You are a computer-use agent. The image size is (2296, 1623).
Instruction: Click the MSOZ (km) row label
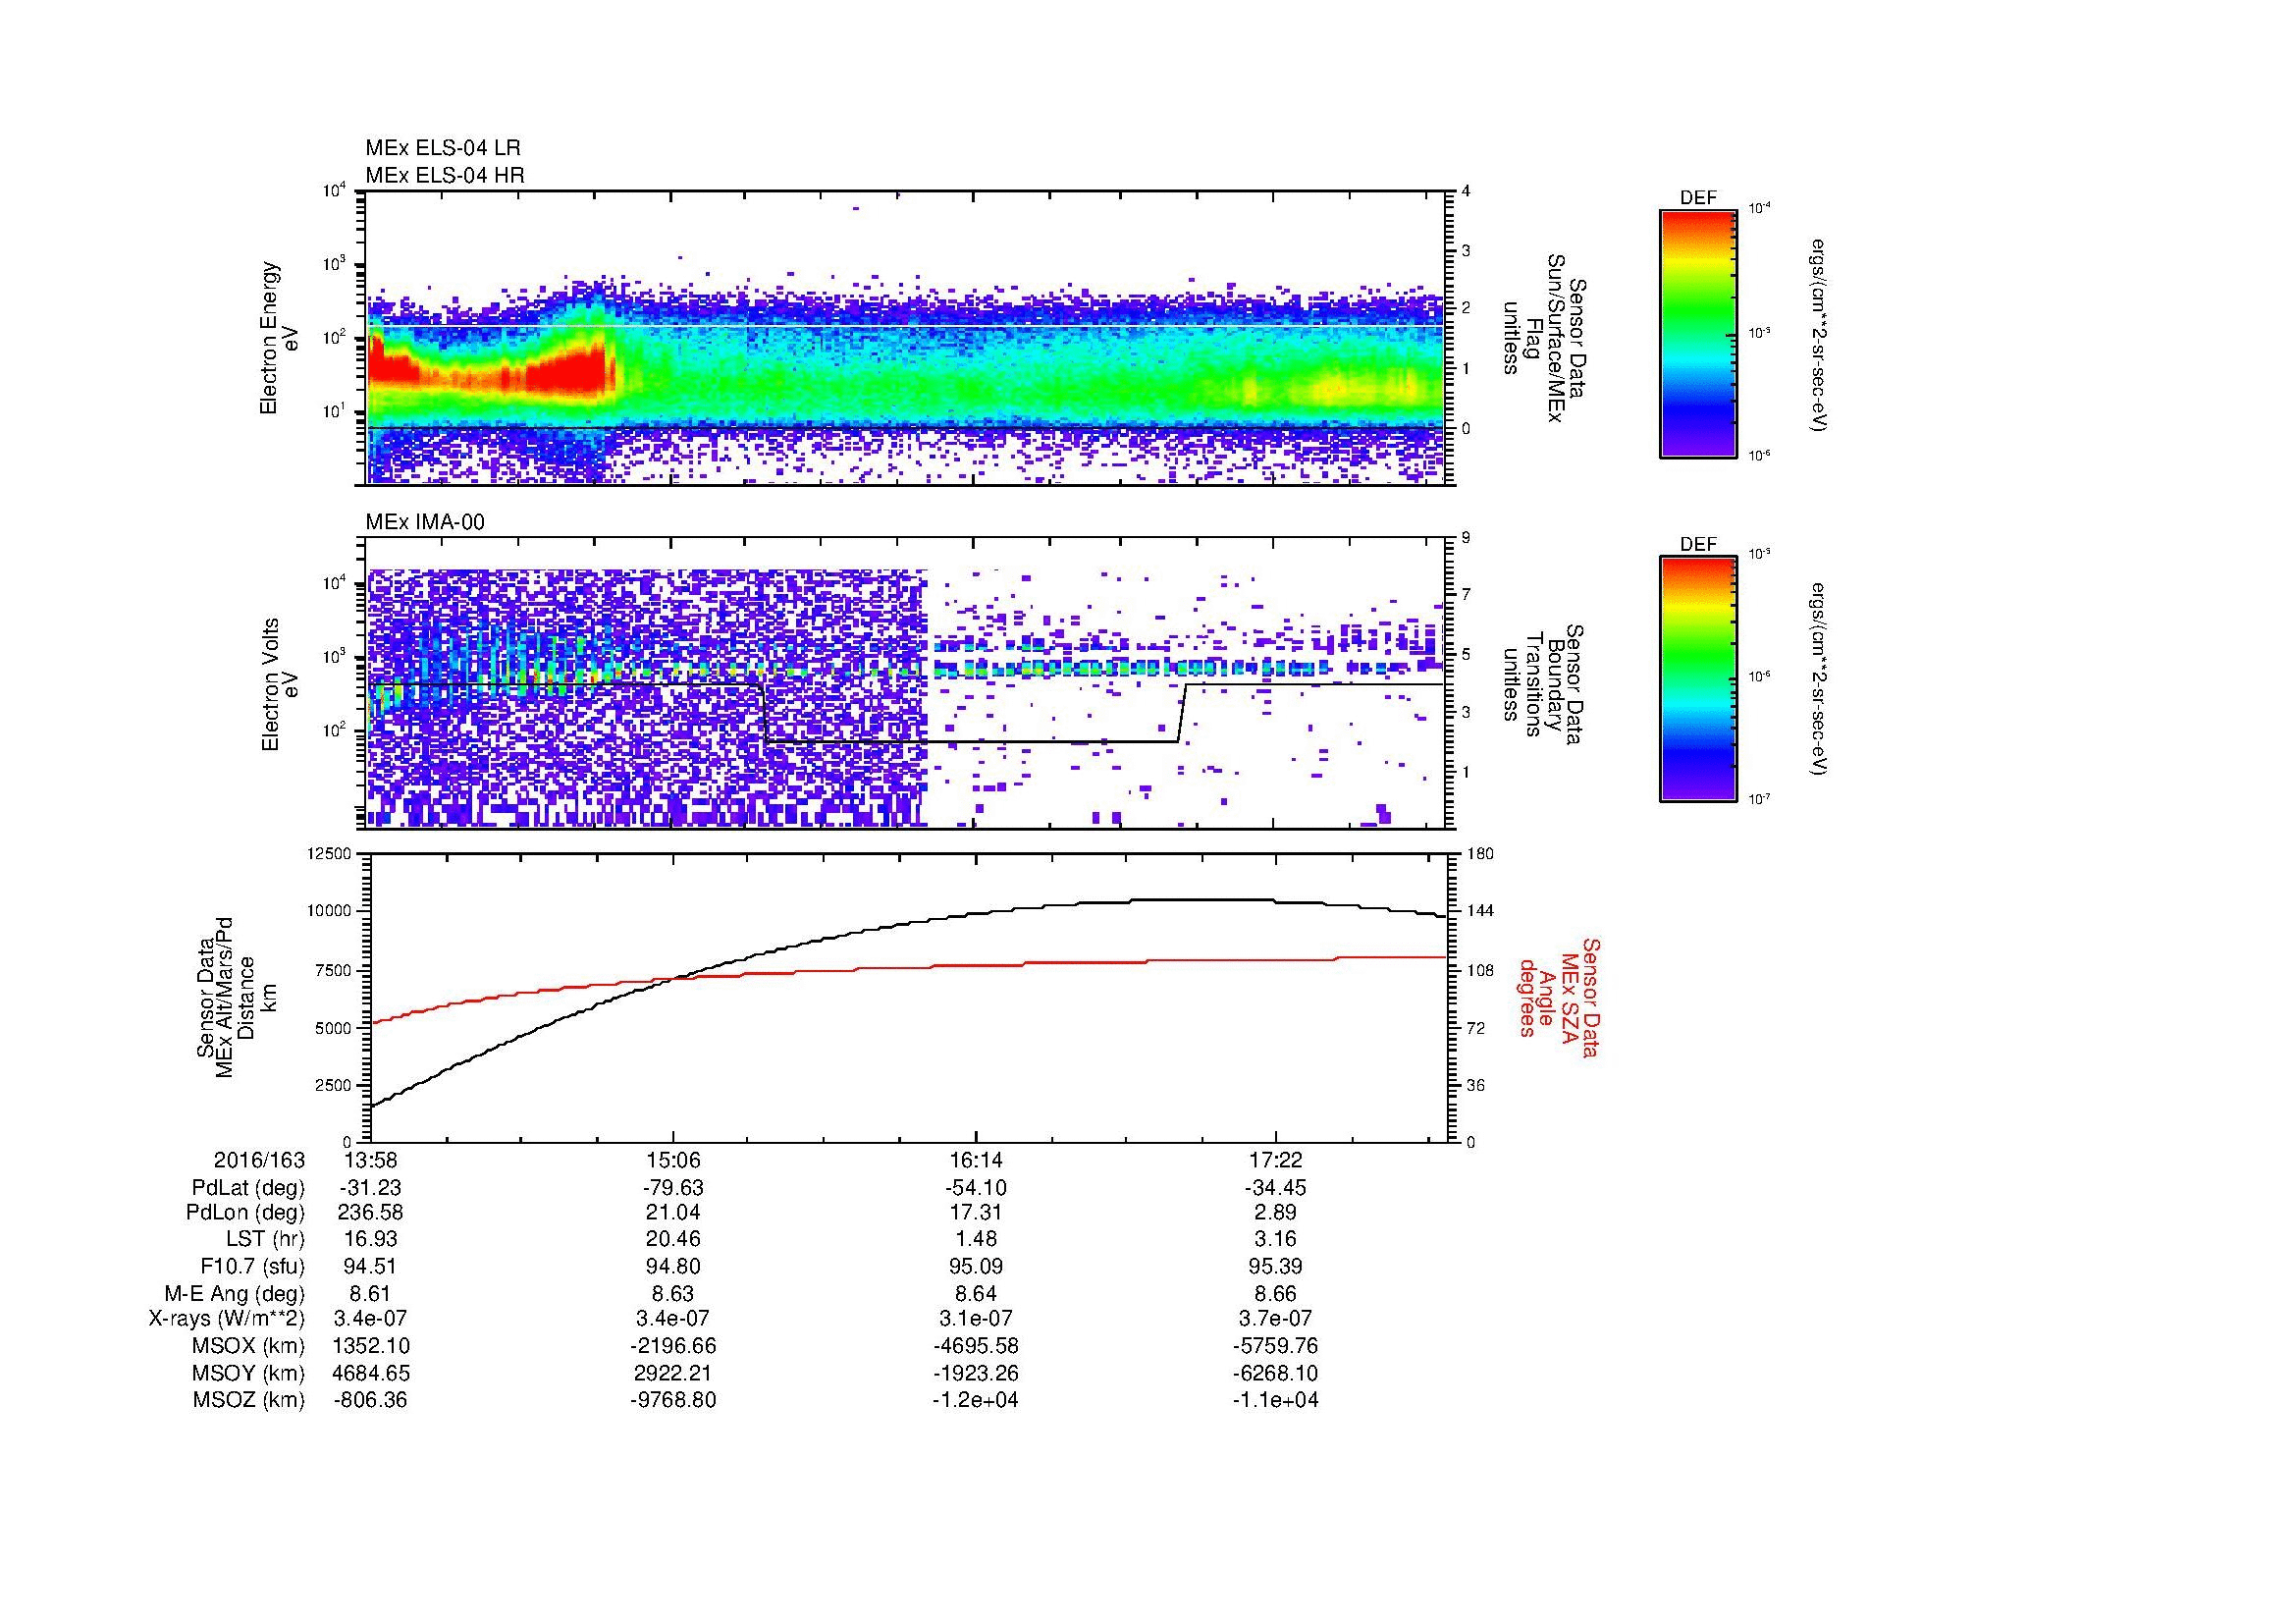(x=248, y=1400)
